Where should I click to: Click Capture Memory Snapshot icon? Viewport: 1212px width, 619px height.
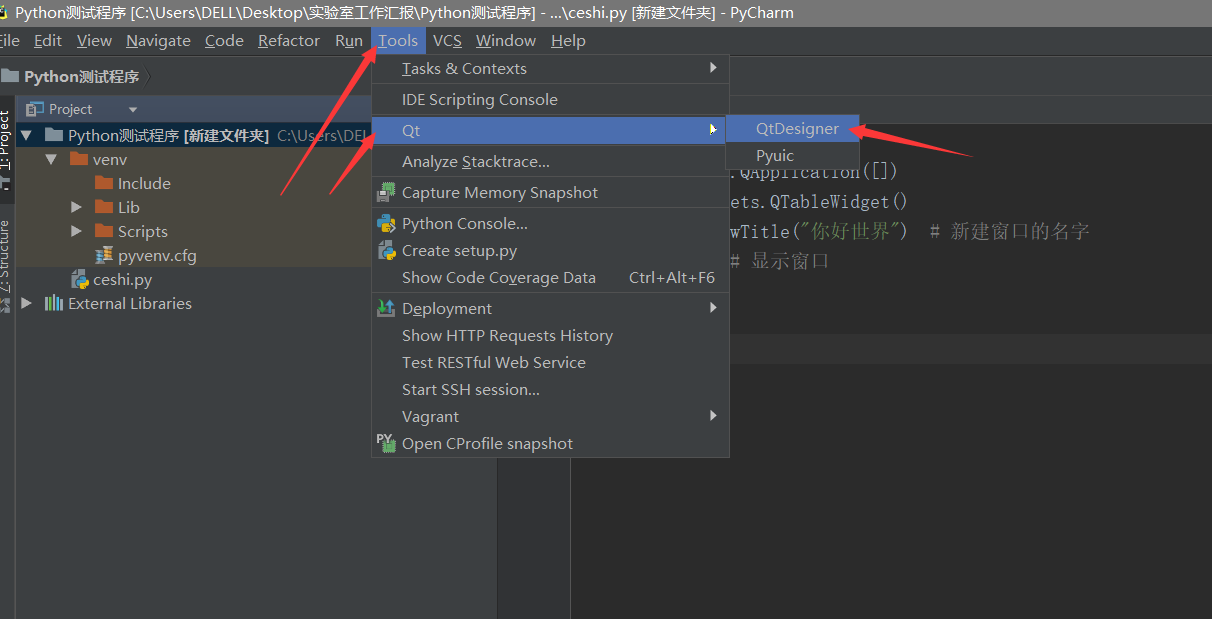click(x=385, y=192)
